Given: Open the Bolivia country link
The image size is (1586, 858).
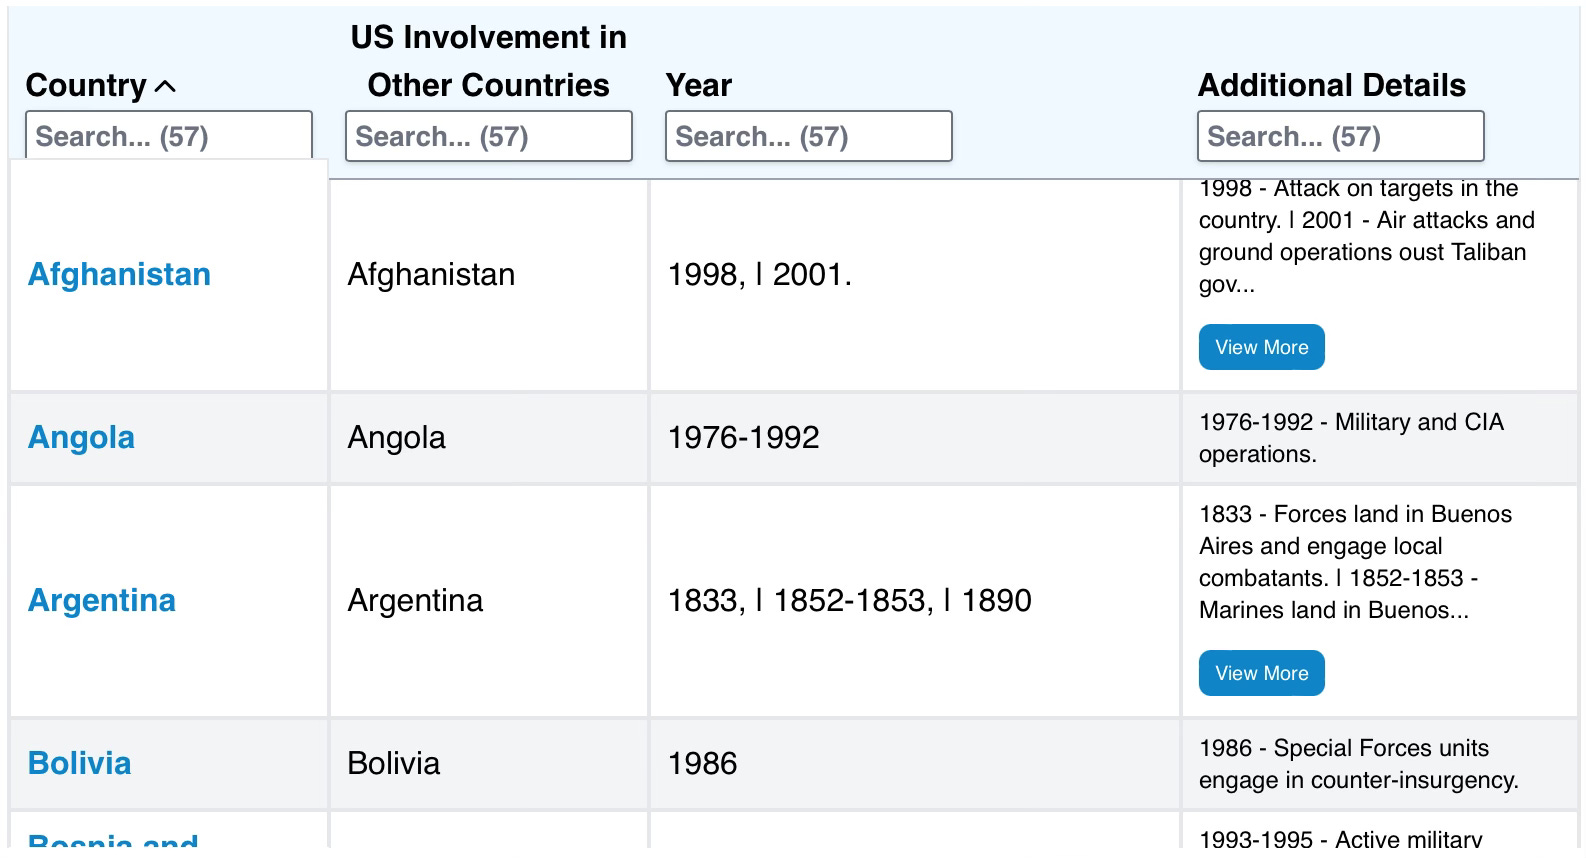Looking at the screenshot, I should 80,764.
